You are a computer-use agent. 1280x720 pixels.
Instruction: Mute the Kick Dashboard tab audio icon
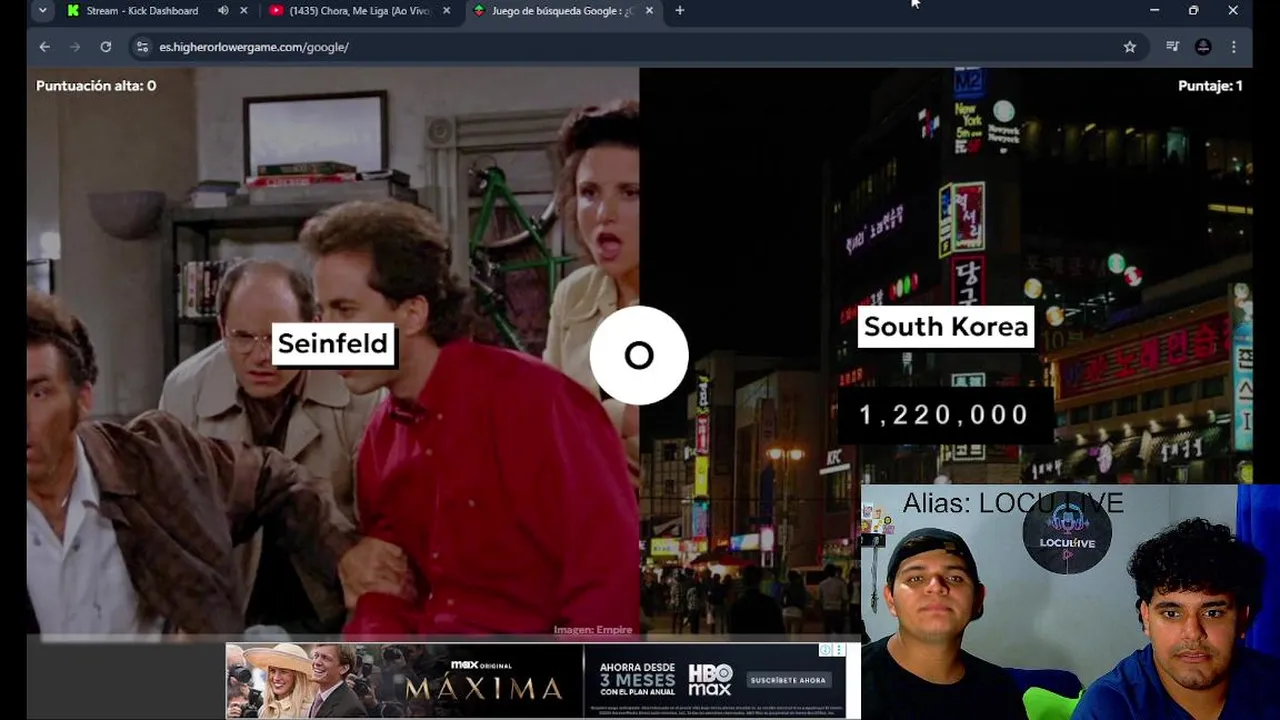point(223,11)
